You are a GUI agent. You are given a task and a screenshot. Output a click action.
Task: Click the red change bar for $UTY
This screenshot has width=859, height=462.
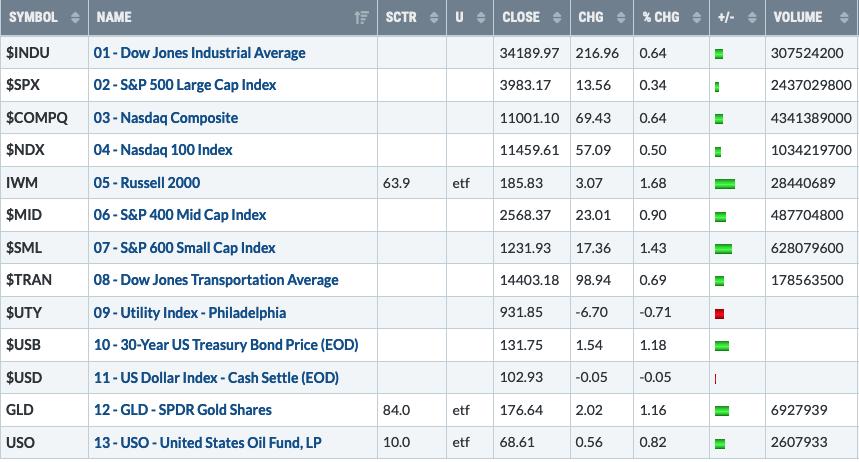click(720, 313)
